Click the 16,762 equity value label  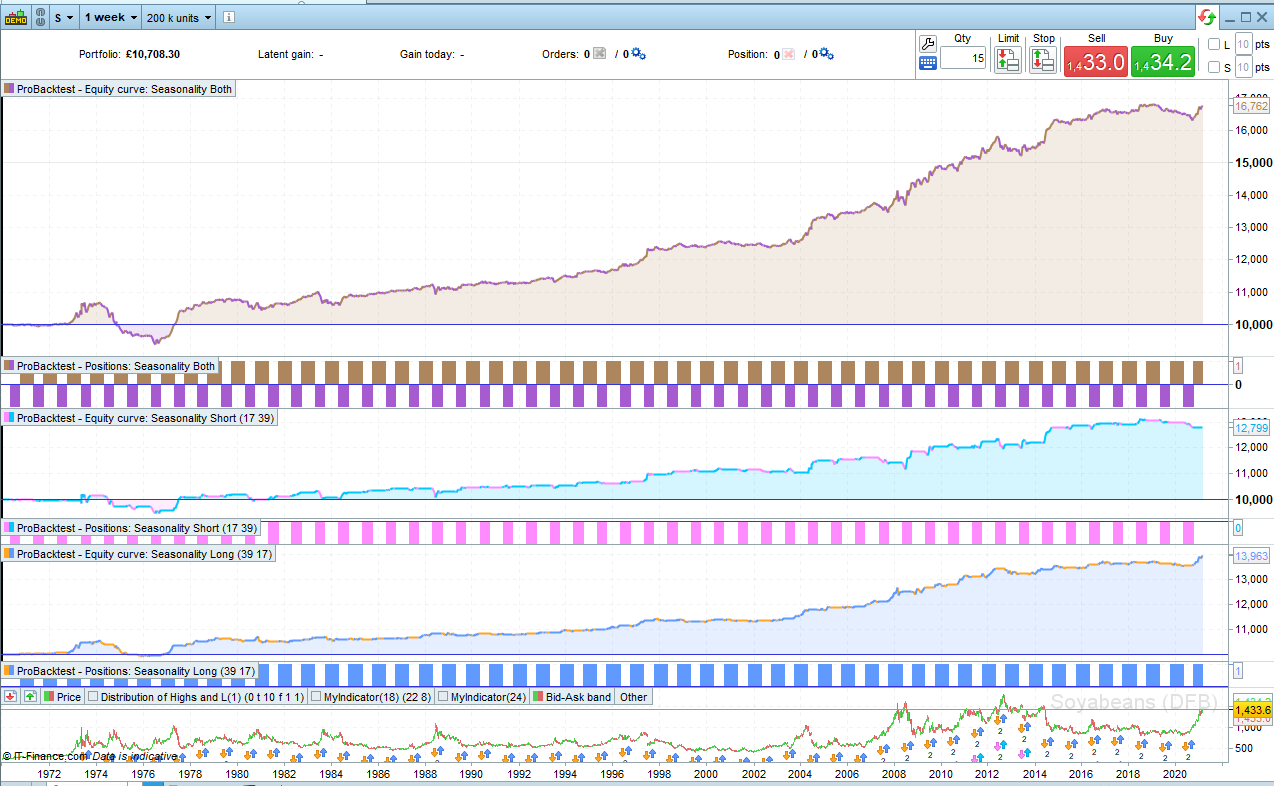(x=1251, y=106)
